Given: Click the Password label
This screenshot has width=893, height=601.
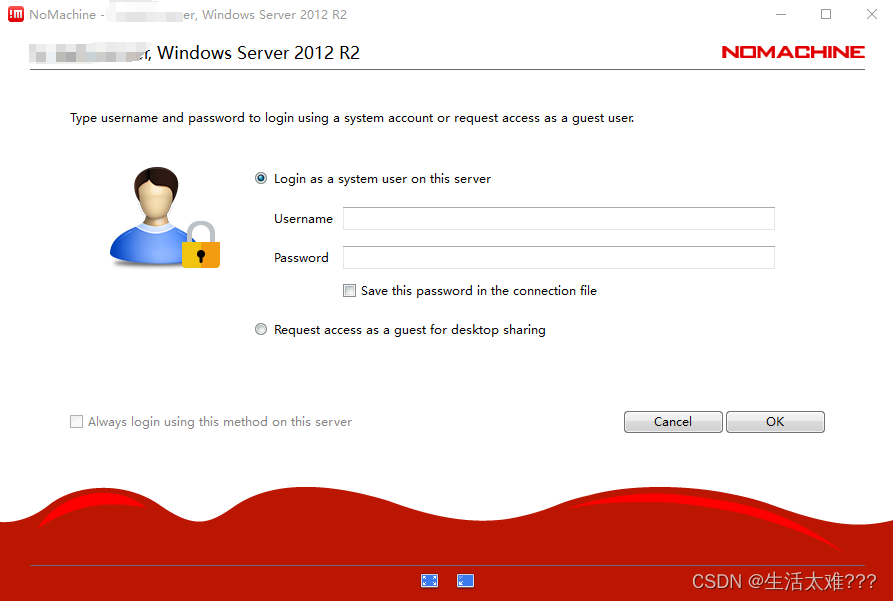Looking at the screenshot, I should pos(301,257).
